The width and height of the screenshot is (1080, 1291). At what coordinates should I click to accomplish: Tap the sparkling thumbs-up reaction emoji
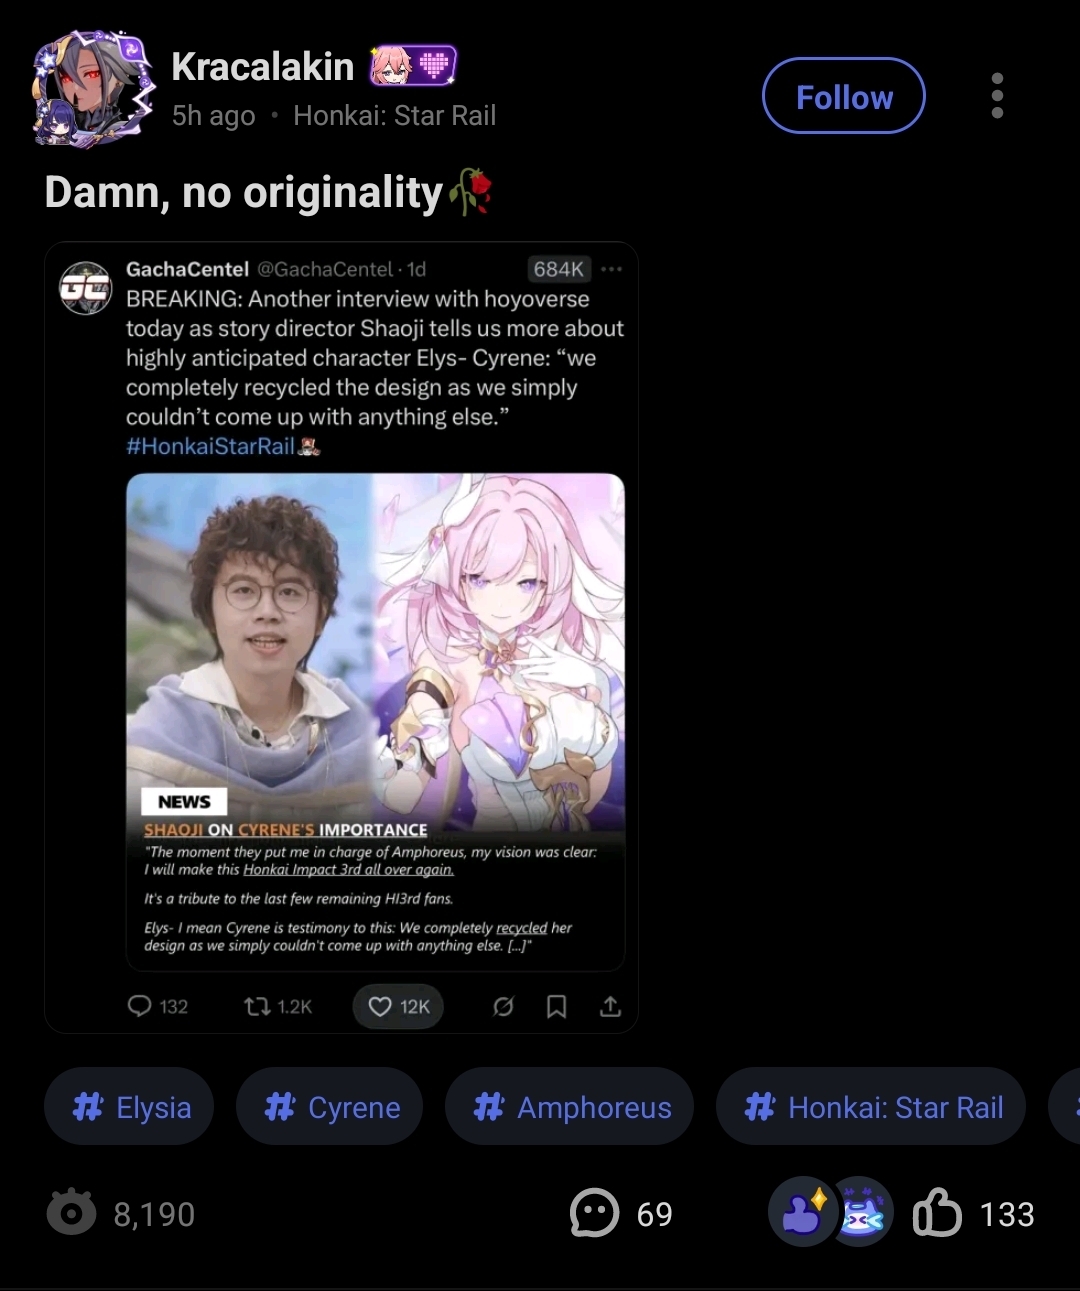[802, 1212]
